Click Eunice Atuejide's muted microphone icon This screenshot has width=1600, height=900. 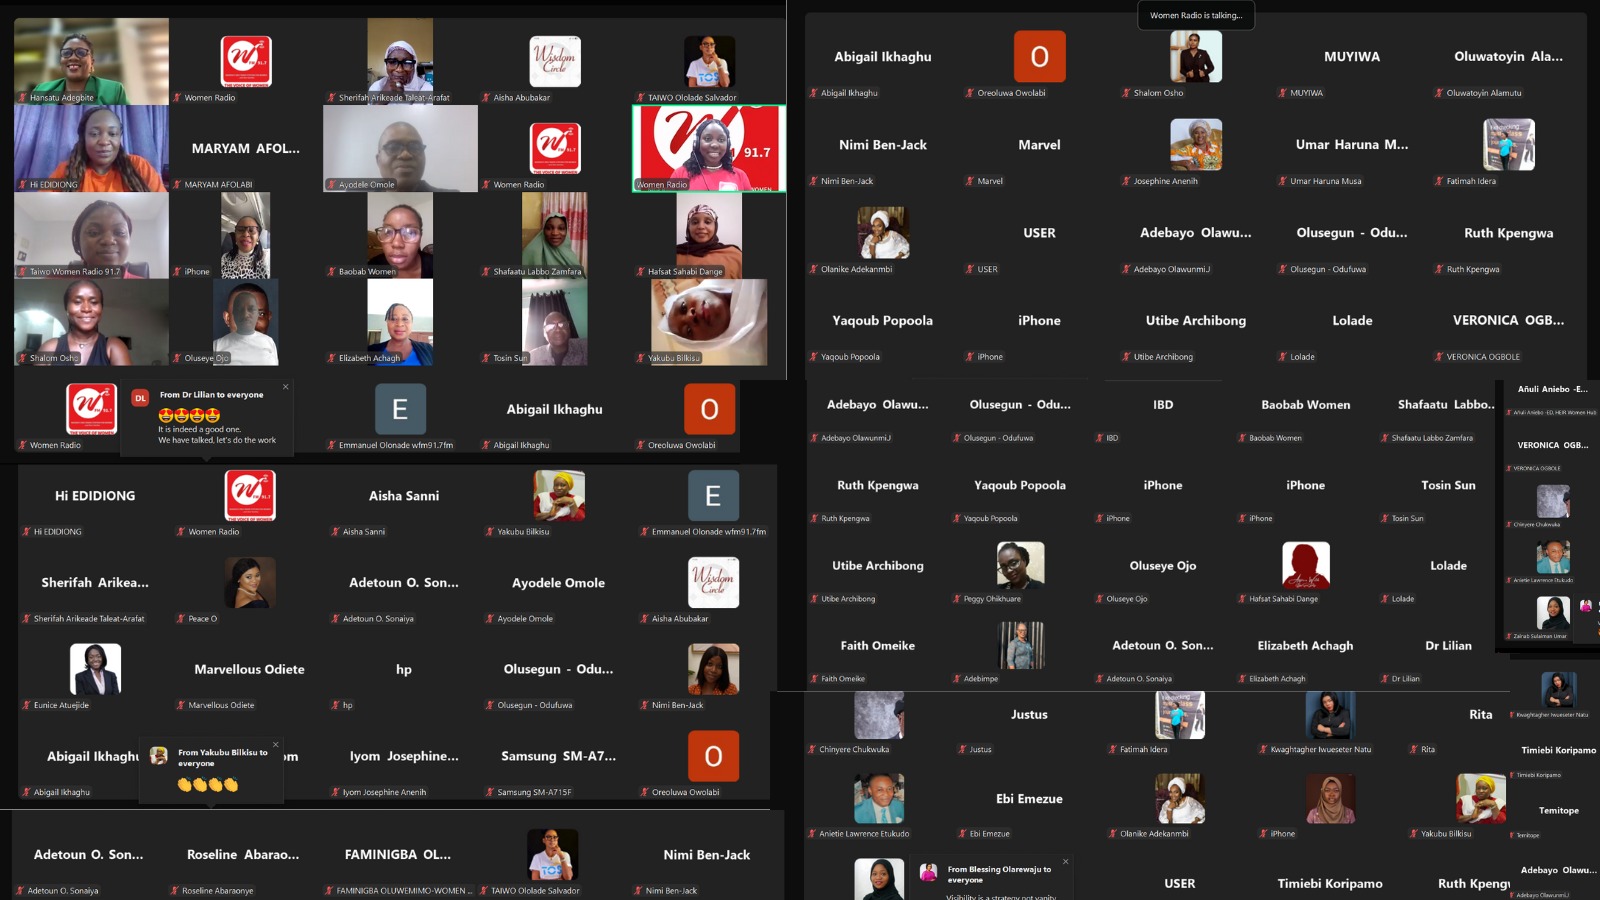coord(27,705)
